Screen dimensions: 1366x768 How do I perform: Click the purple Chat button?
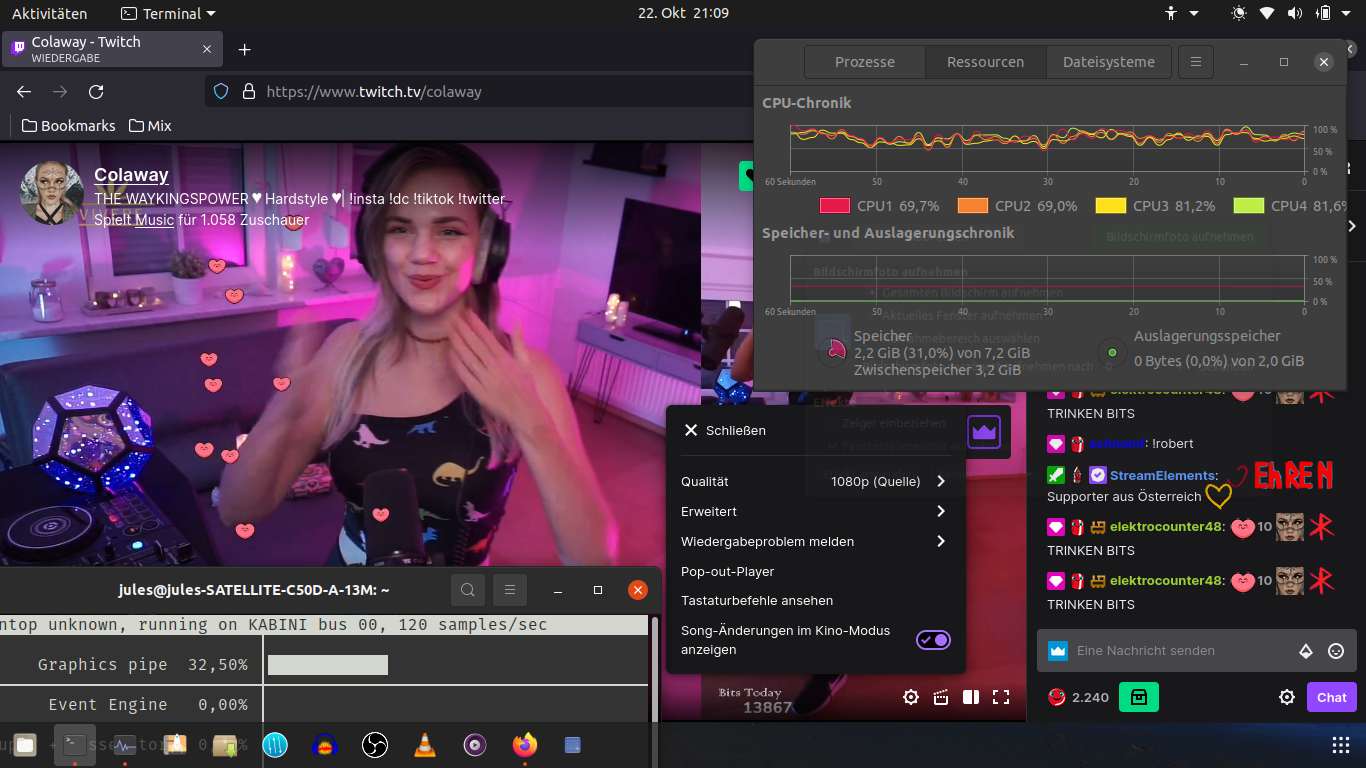[1331, 697]
